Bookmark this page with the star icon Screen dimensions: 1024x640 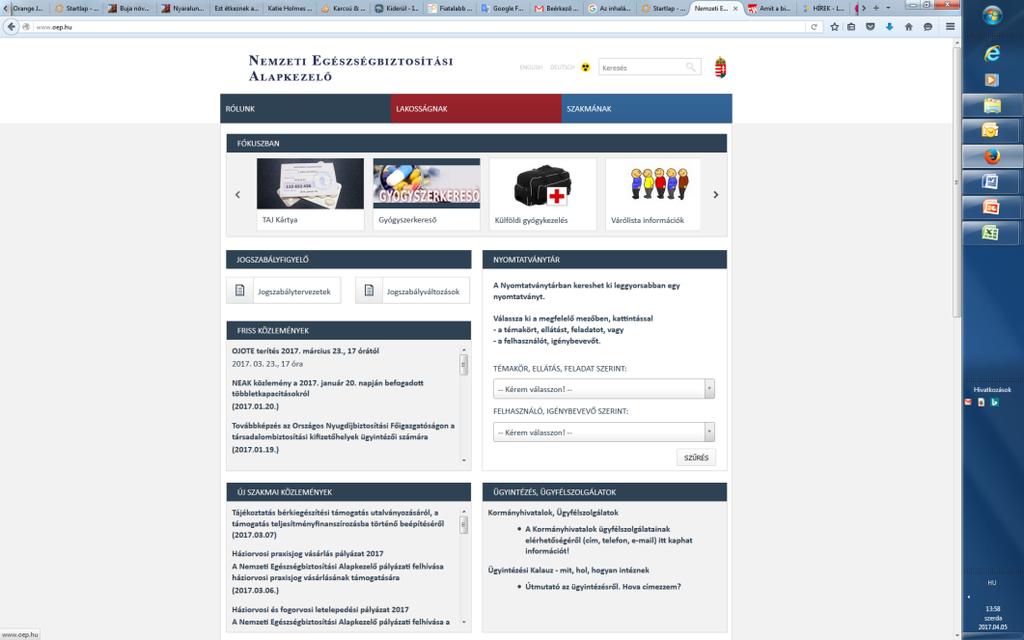click(x=834, y=27)
